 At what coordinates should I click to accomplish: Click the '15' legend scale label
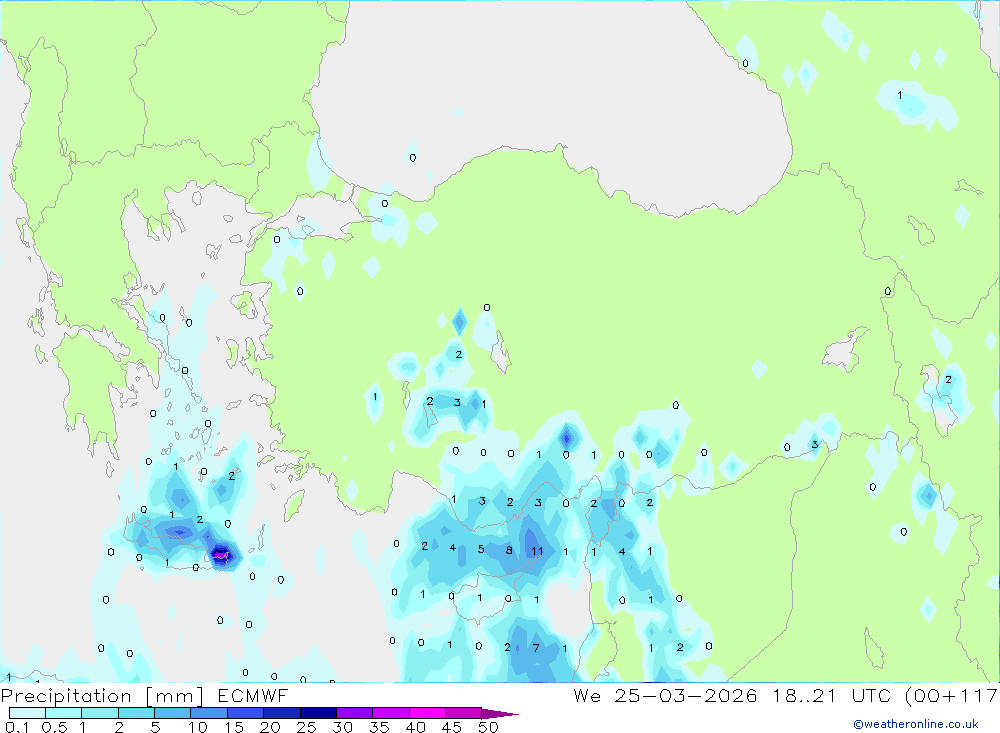click(x=234, y=727)
